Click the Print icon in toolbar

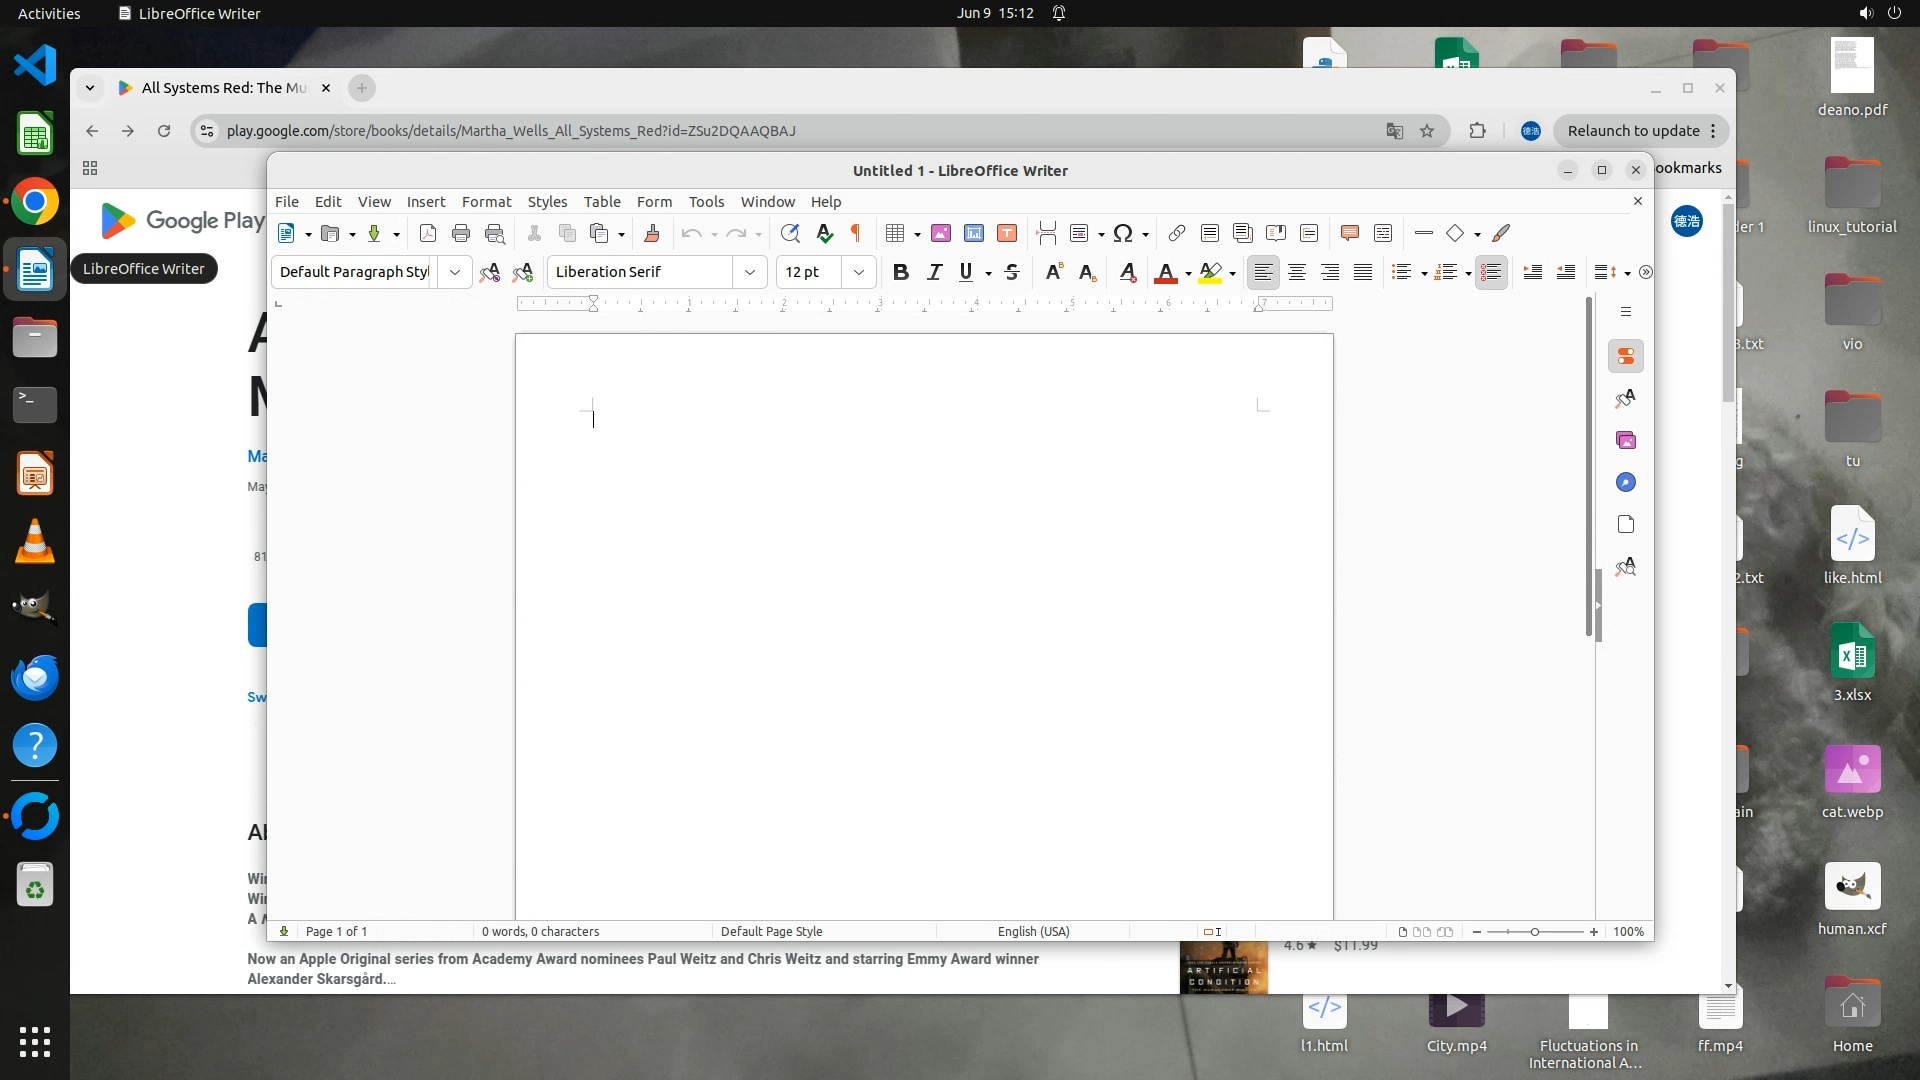tap(461, 233)
